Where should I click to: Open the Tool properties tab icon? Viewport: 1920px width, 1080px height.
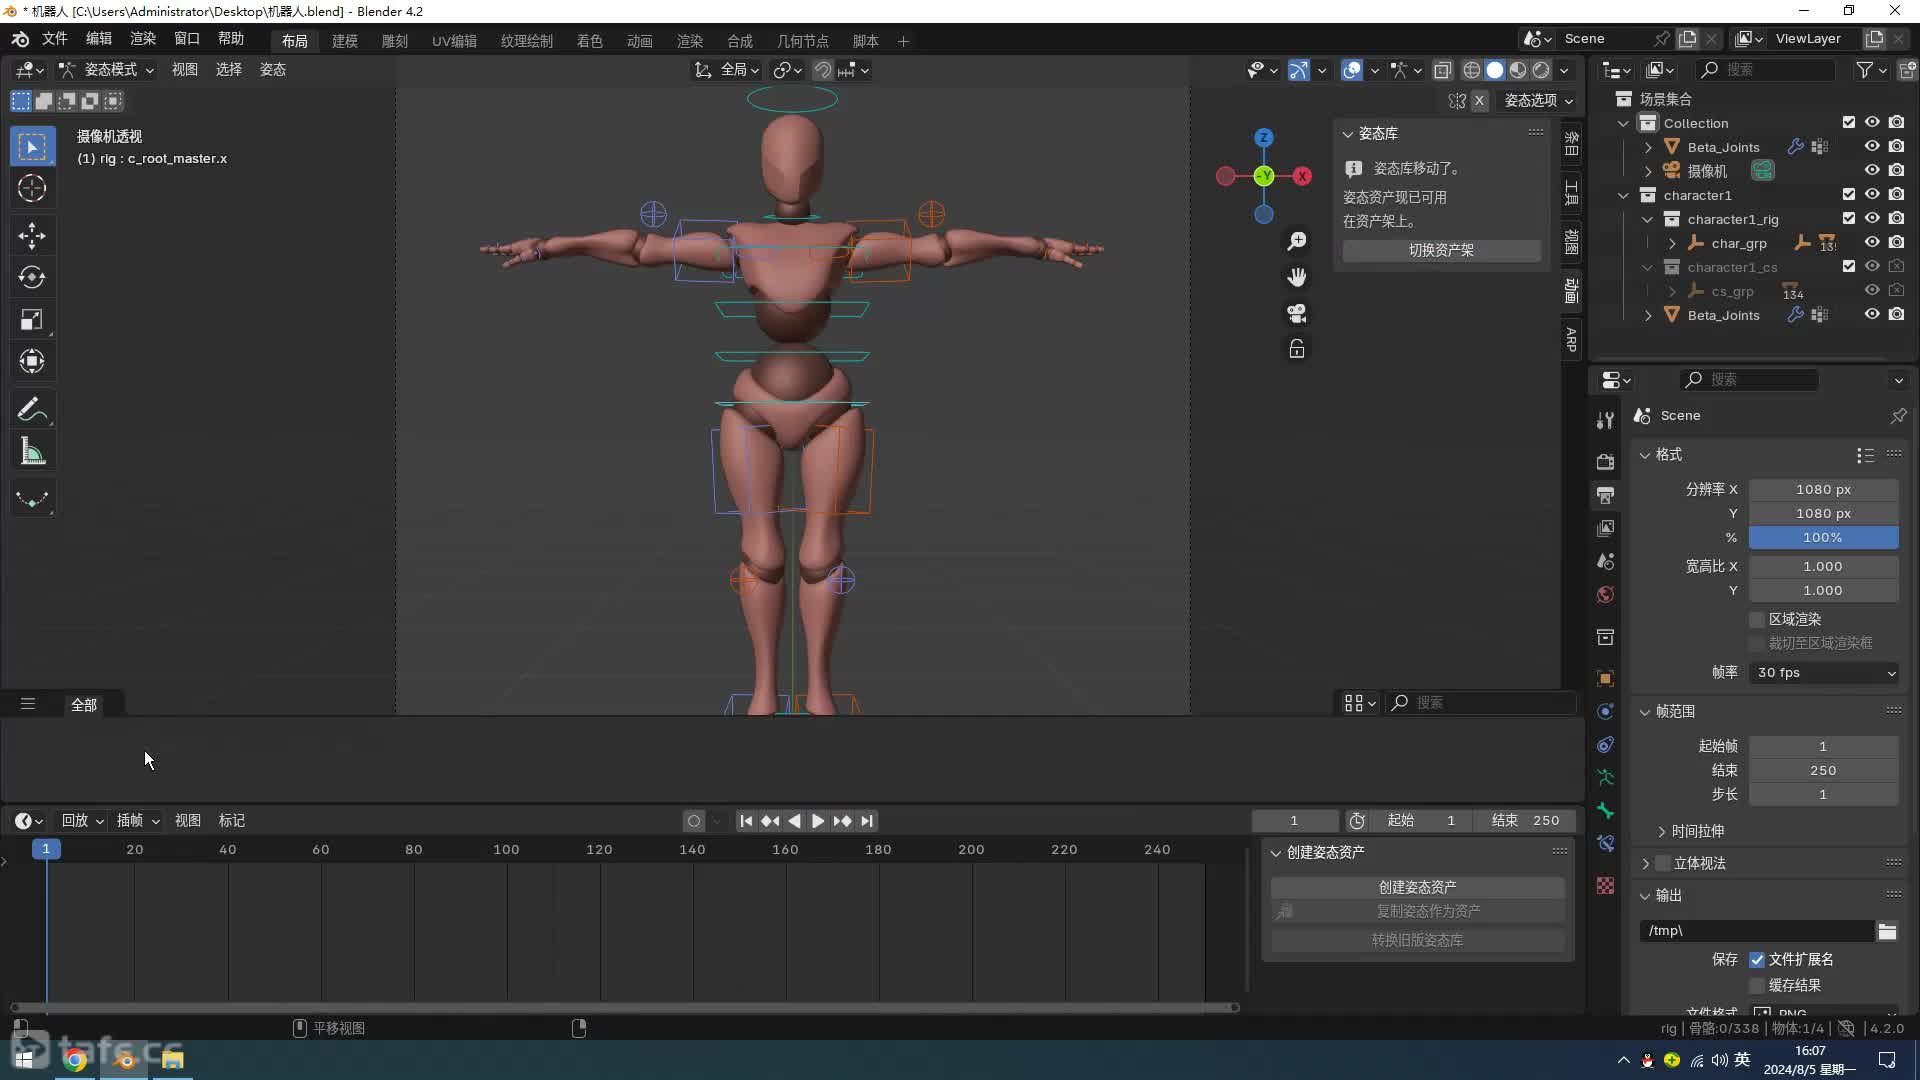1605,421
